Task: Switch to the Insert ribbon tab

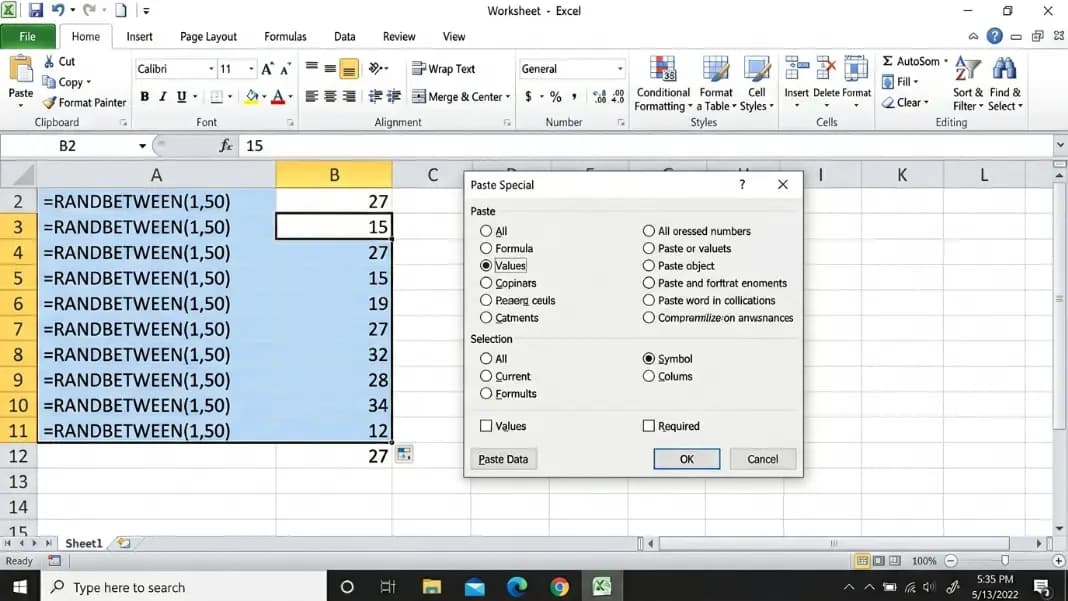Action: [x=139, y=37]
